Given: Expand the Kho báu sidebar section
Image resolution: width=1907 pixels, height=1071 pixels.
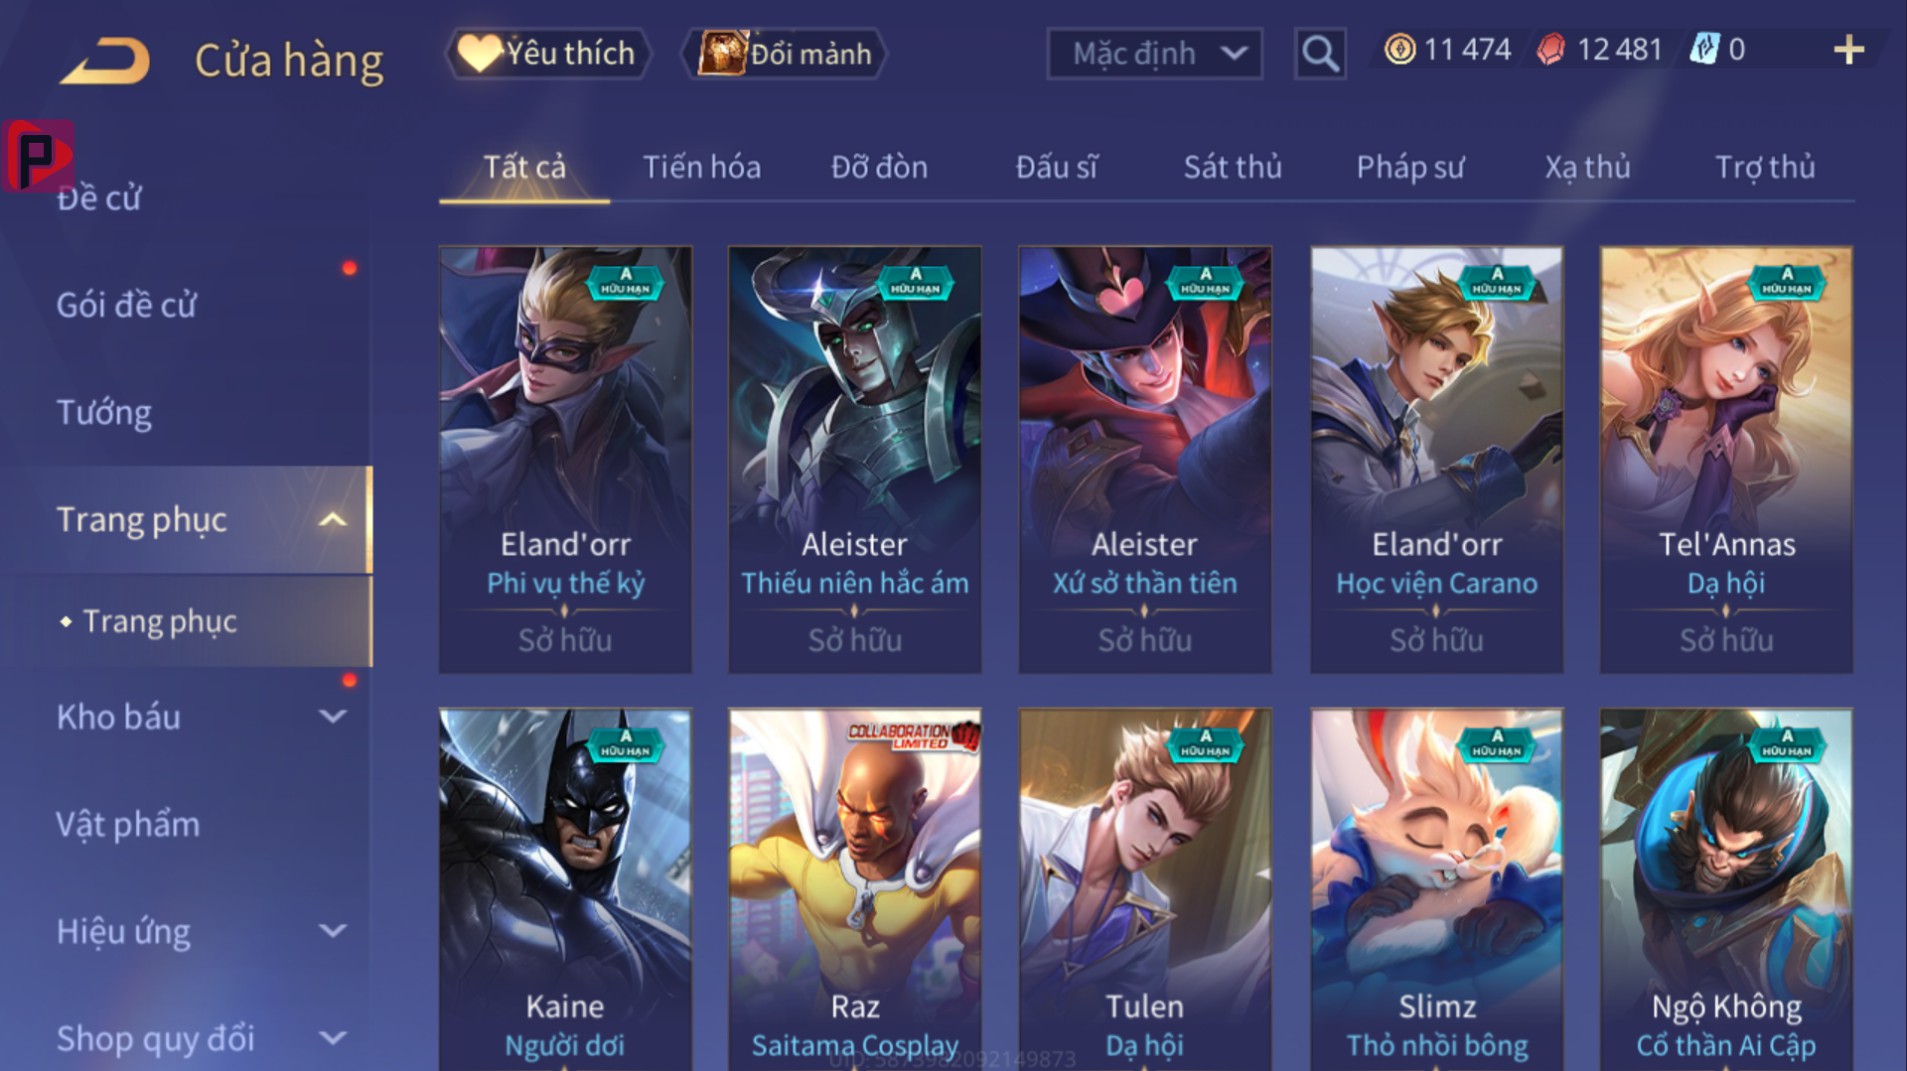Looking at the screenshot, I should click(x=332, y=717).
